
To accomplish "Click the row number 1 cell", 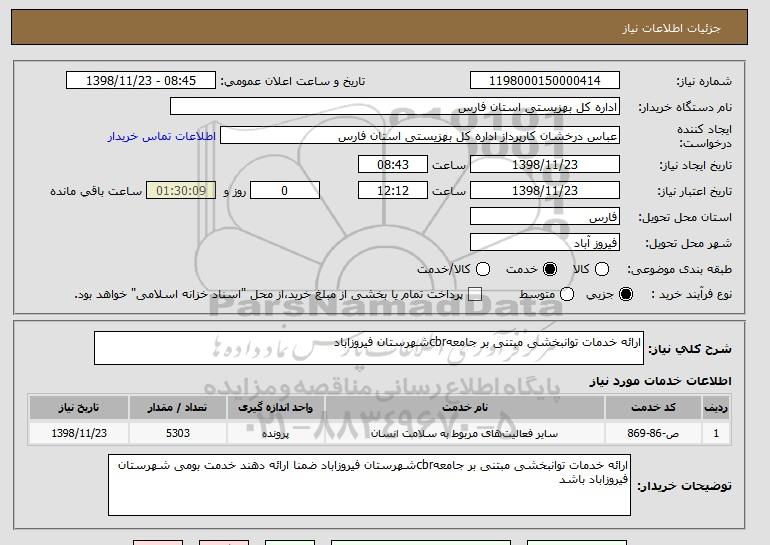I will [716, 433].
